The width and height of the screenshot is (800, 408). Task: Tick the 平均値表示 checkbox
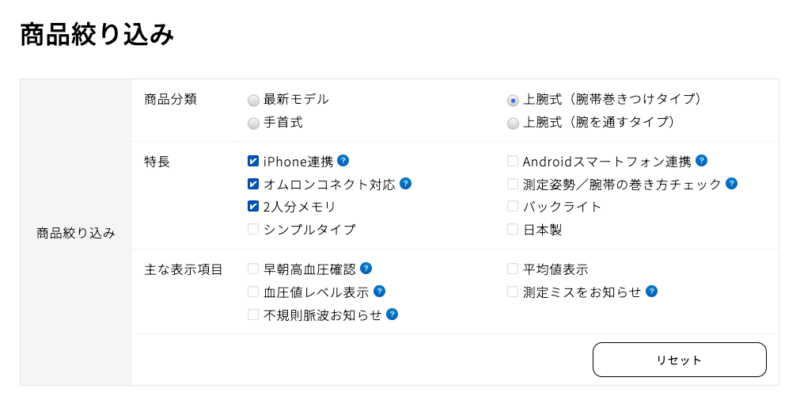(513, 269)
